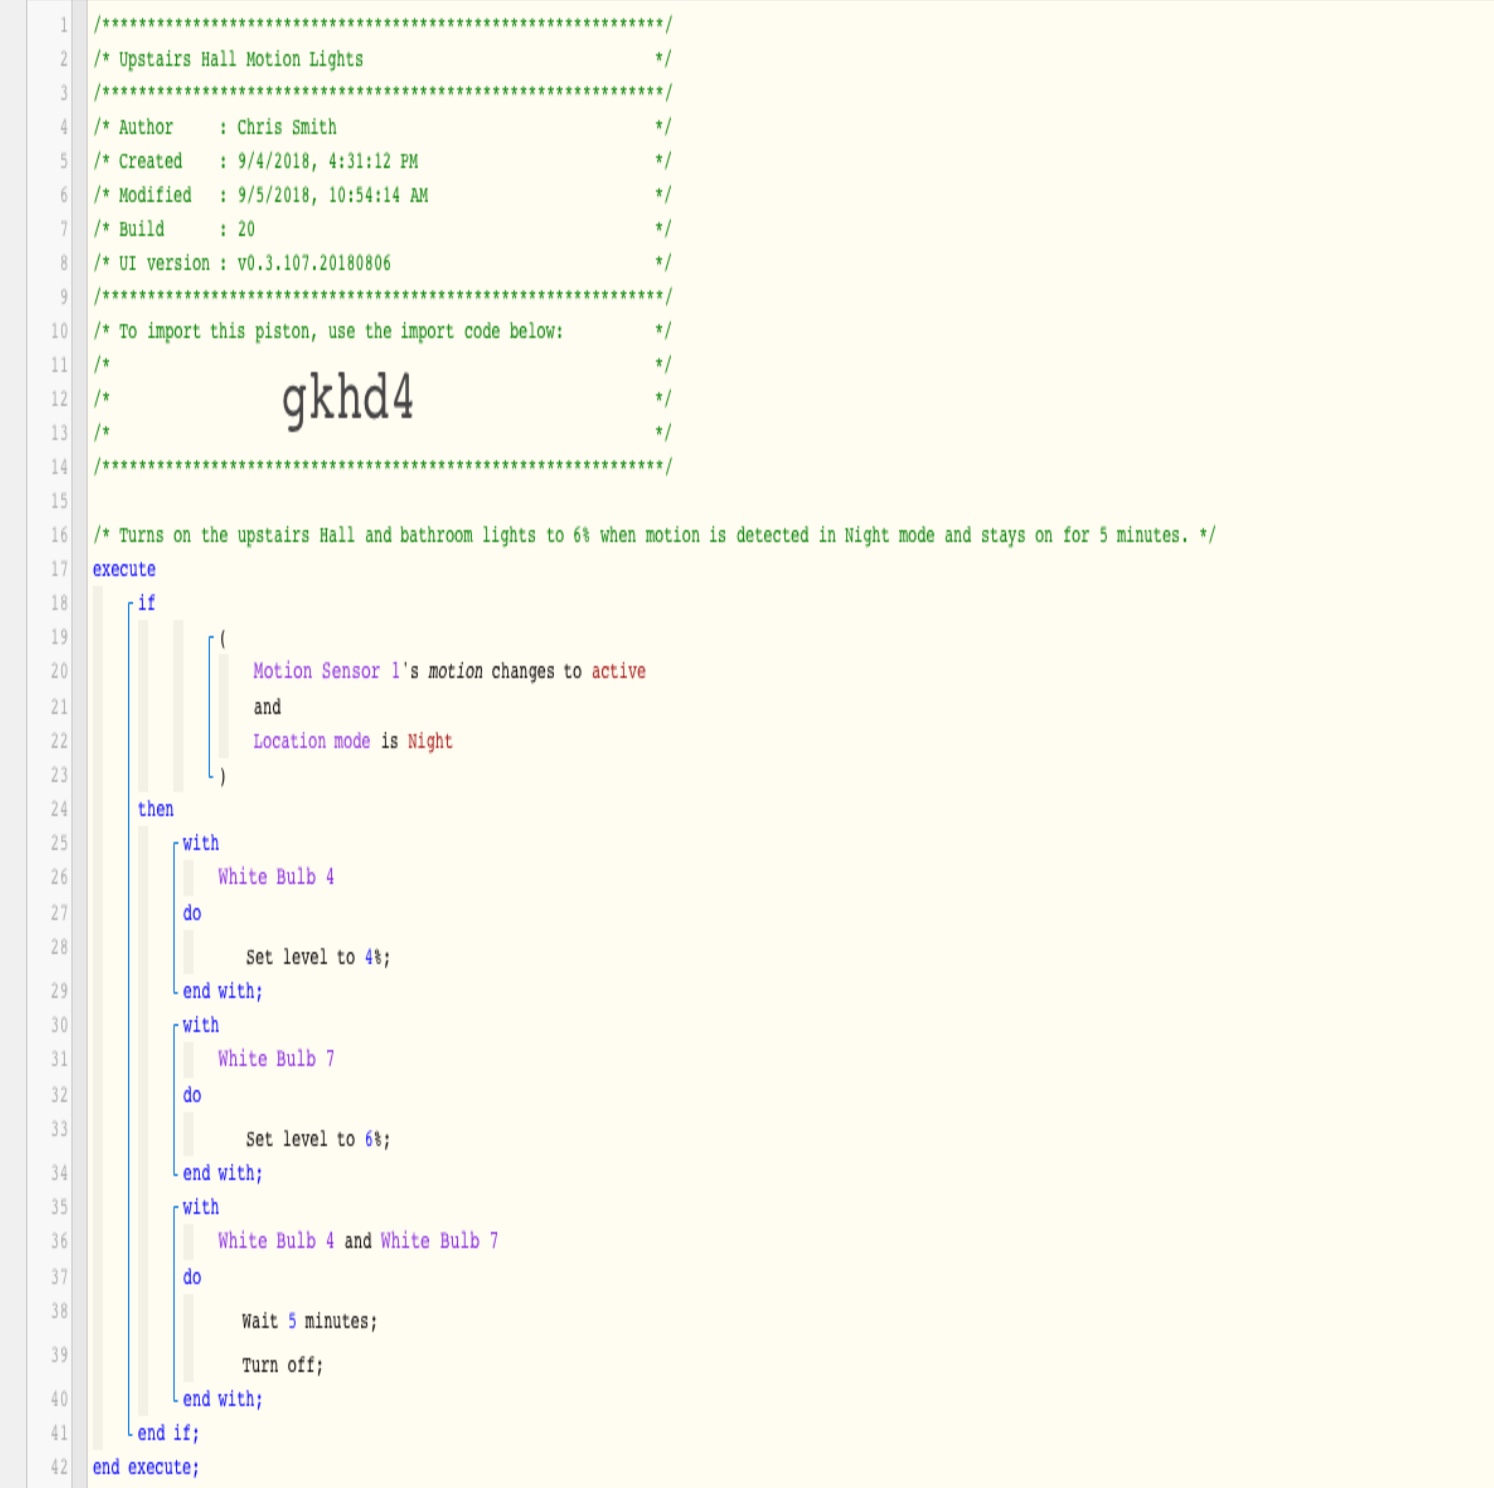This screenshot has width=1494, height=1488.
Task: Select the 'Upstairs Hall Motion Lights' title comment
Action: (x=241, y=59)
